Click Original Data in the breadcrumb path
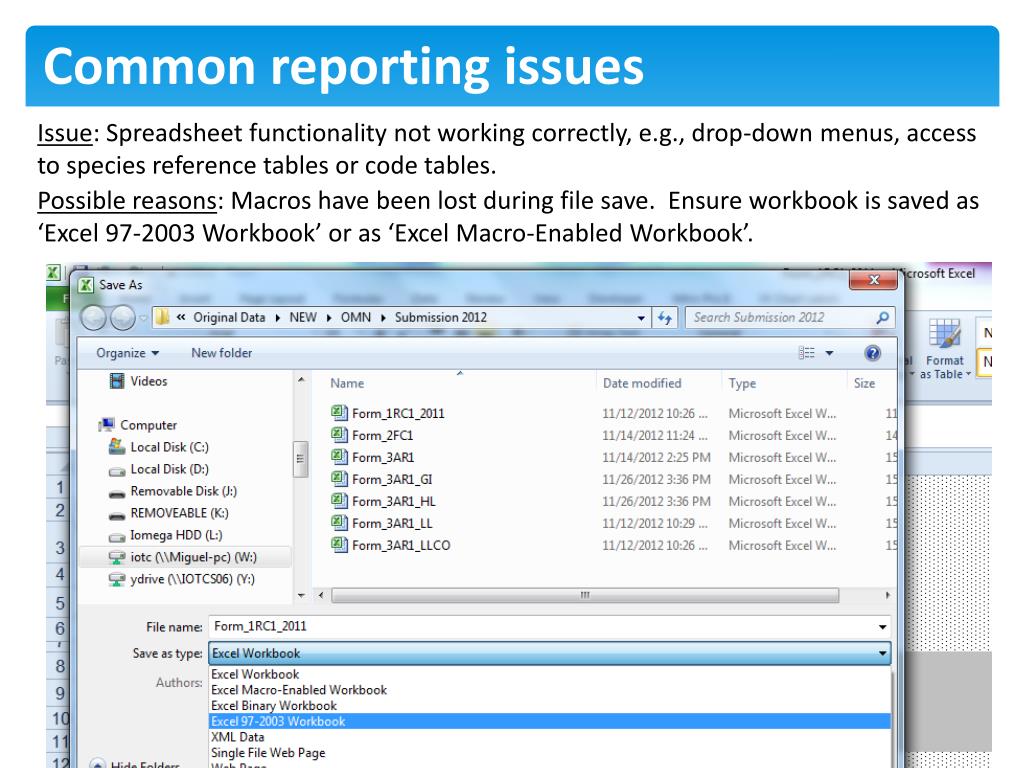Screen dimensions: 1024x768 click(229, 317)
